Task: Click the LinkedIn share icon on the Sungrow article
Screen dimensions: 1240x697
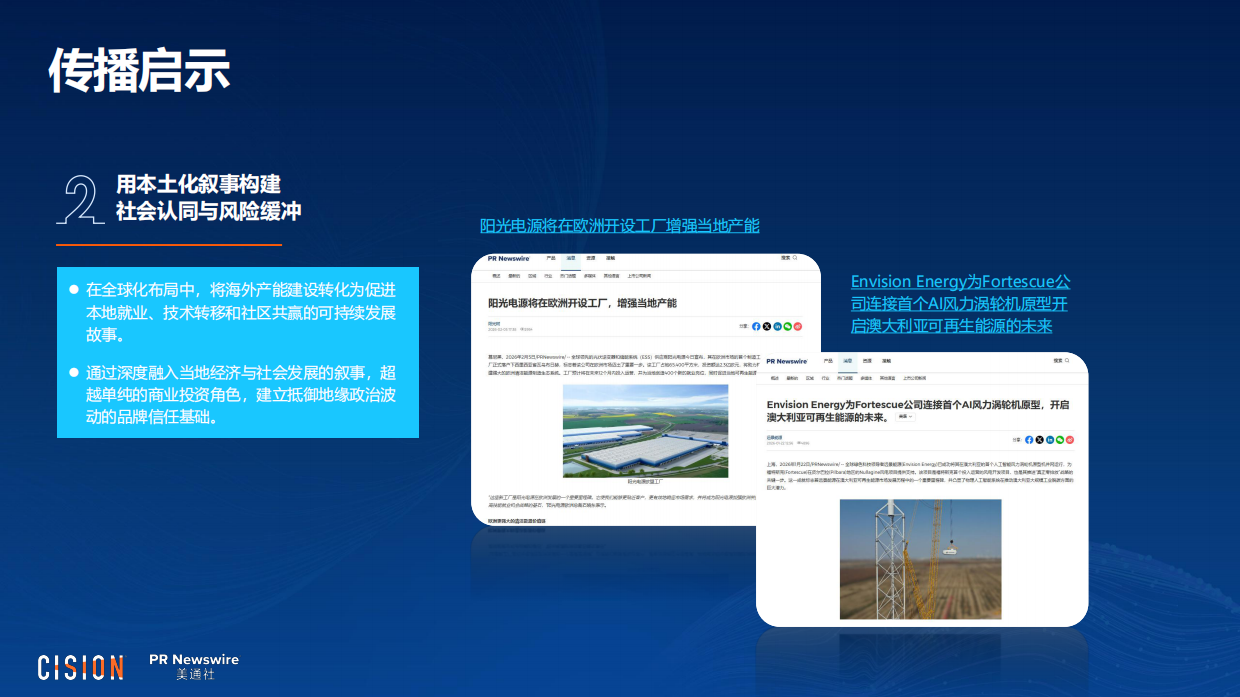Action: [778, 326]
